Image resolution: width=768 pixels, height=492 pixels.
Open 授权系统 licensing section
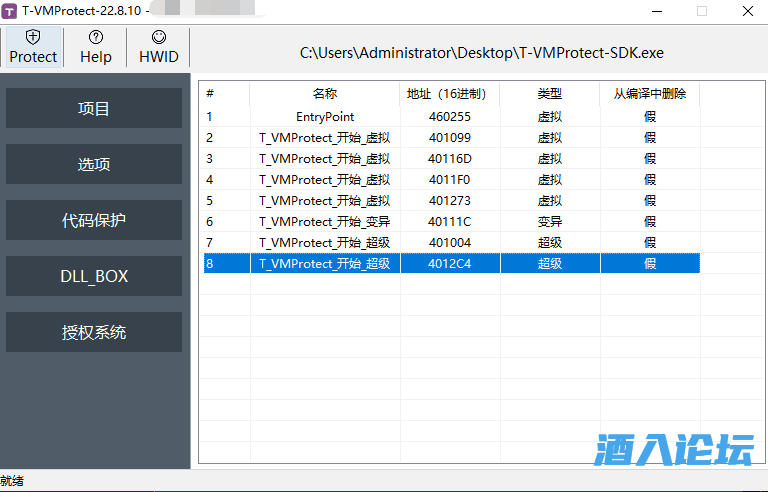point(94,332)
